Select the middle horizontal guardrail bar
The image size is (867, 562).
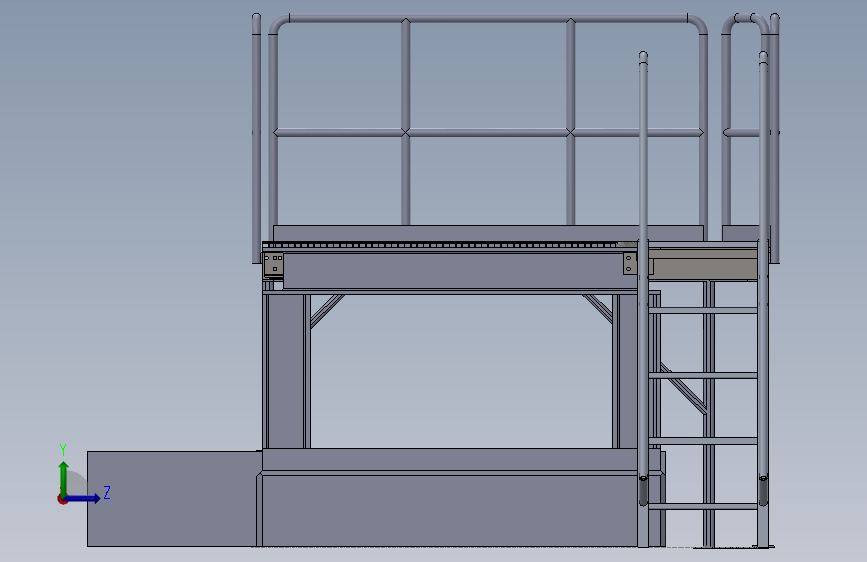pos(488,132)
